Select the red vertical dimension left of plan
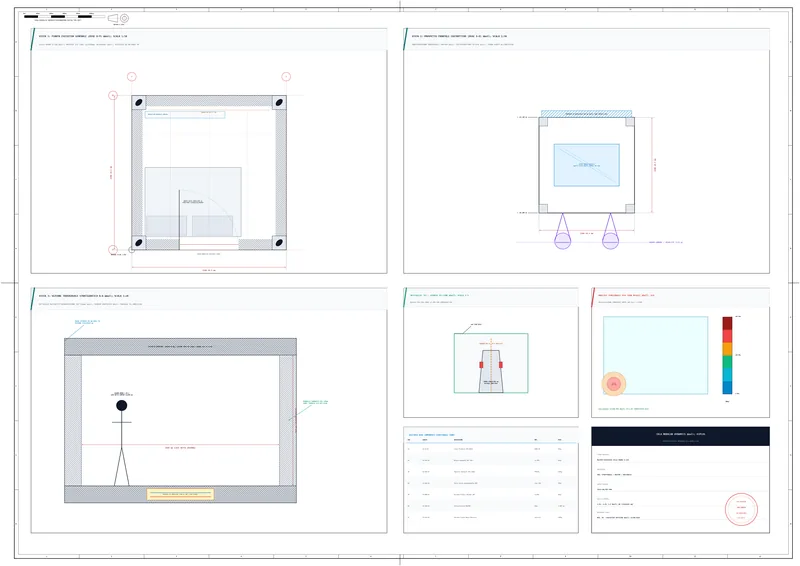Image resolution: width=800 pixels, height=566 pixels. point(114,173)
